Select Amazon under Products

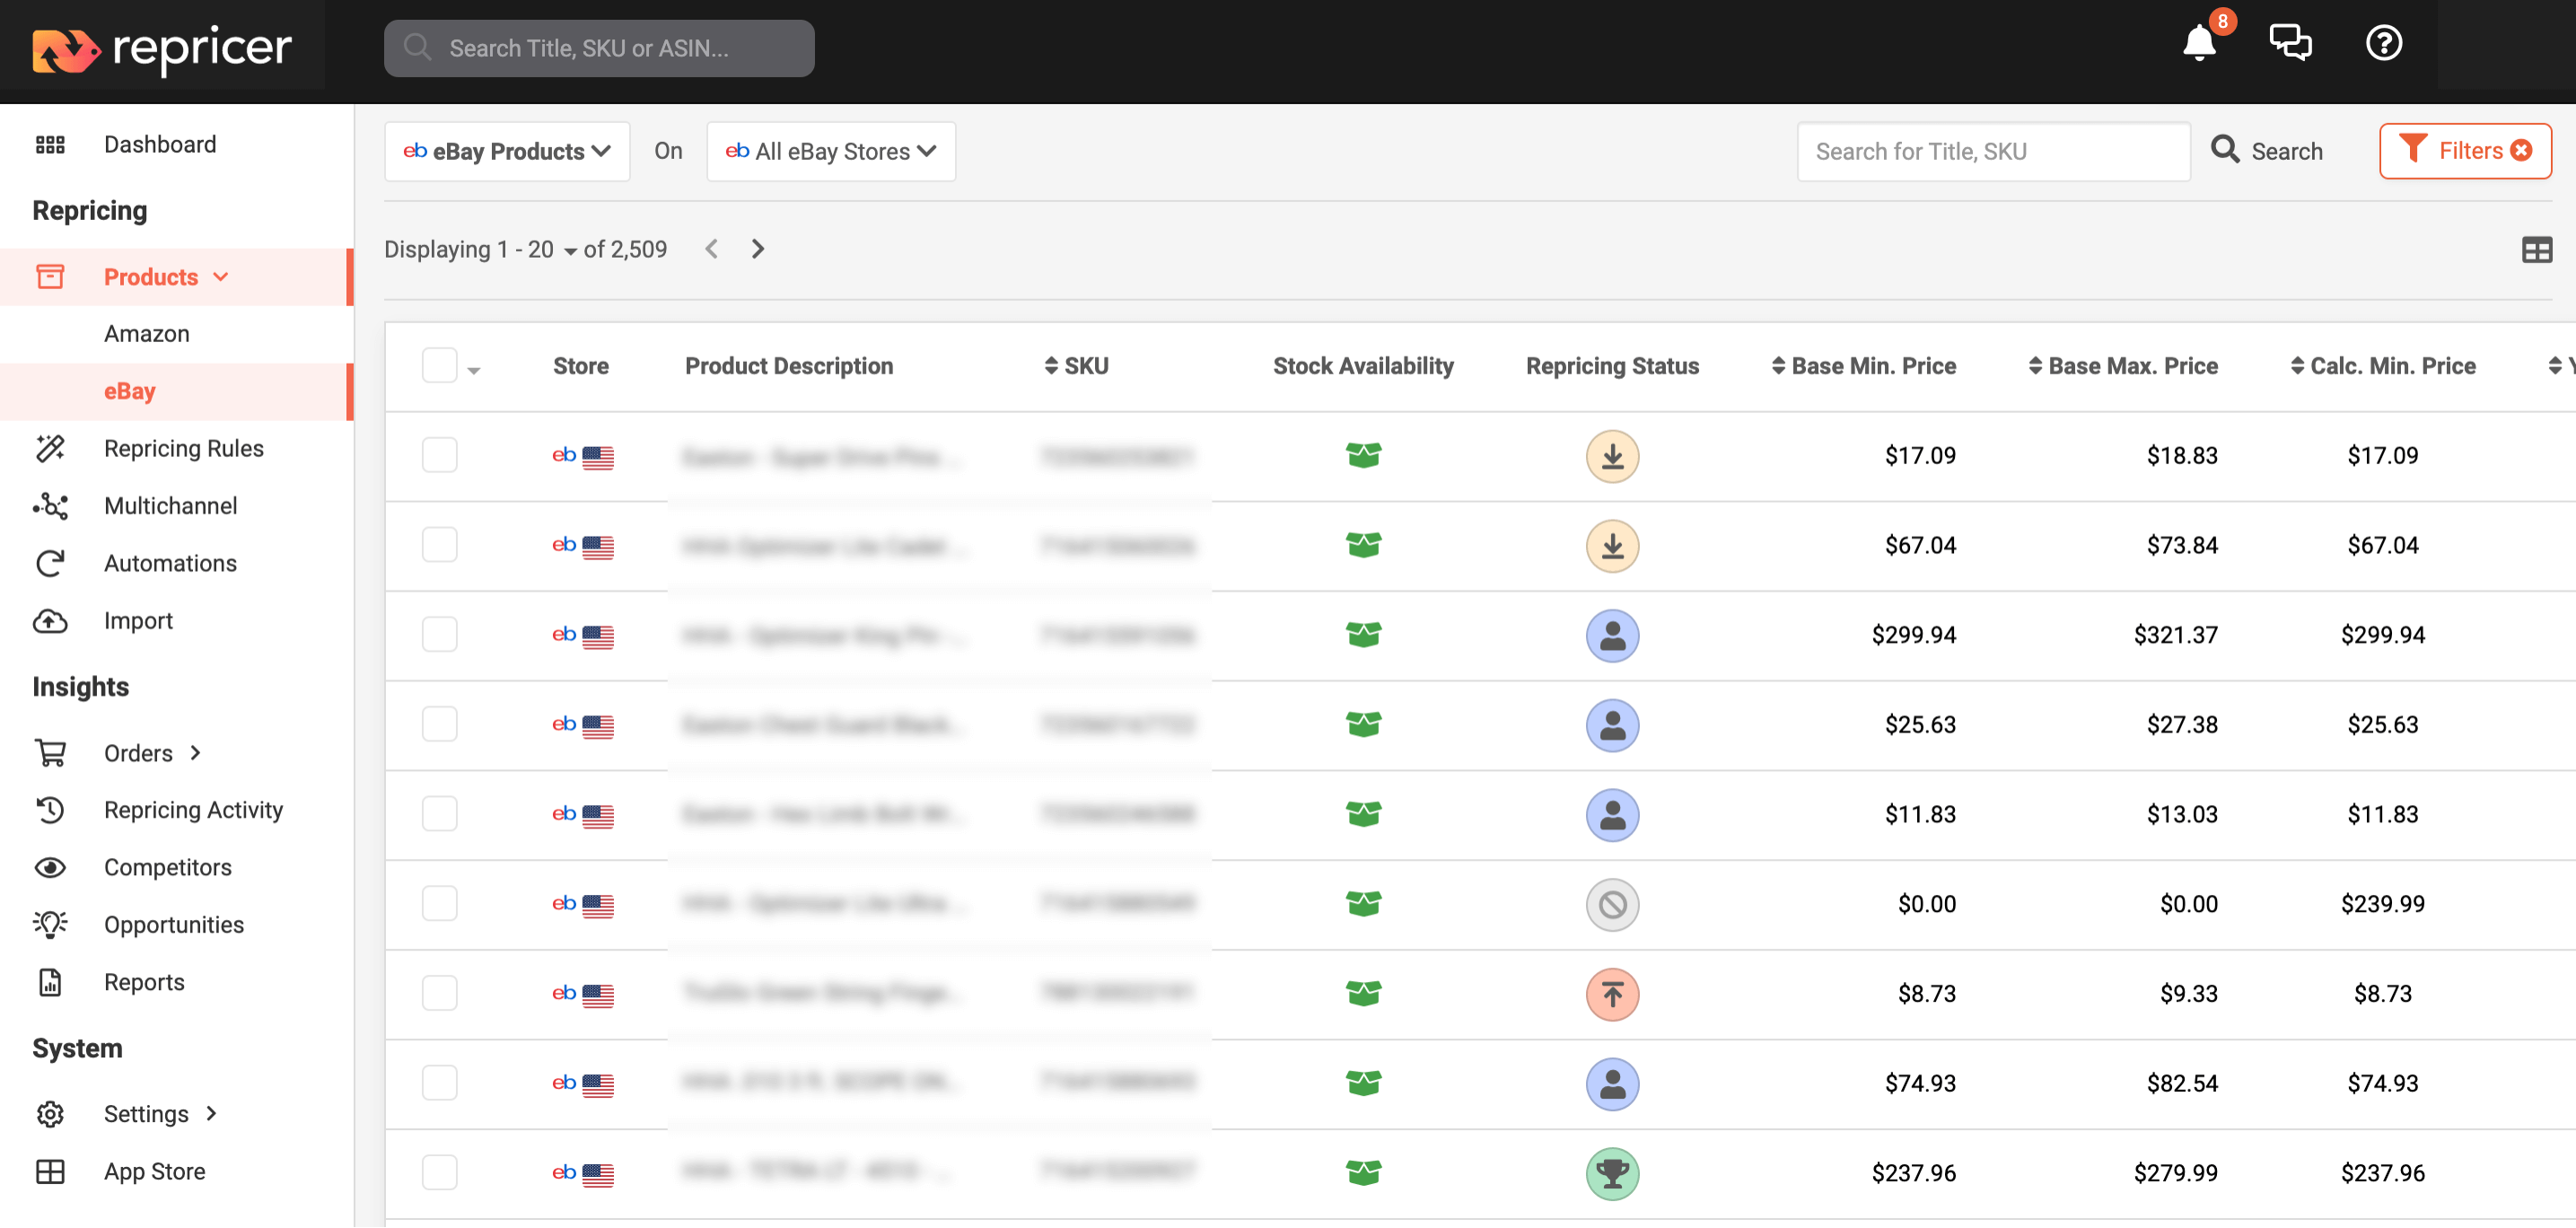[147, 334]
